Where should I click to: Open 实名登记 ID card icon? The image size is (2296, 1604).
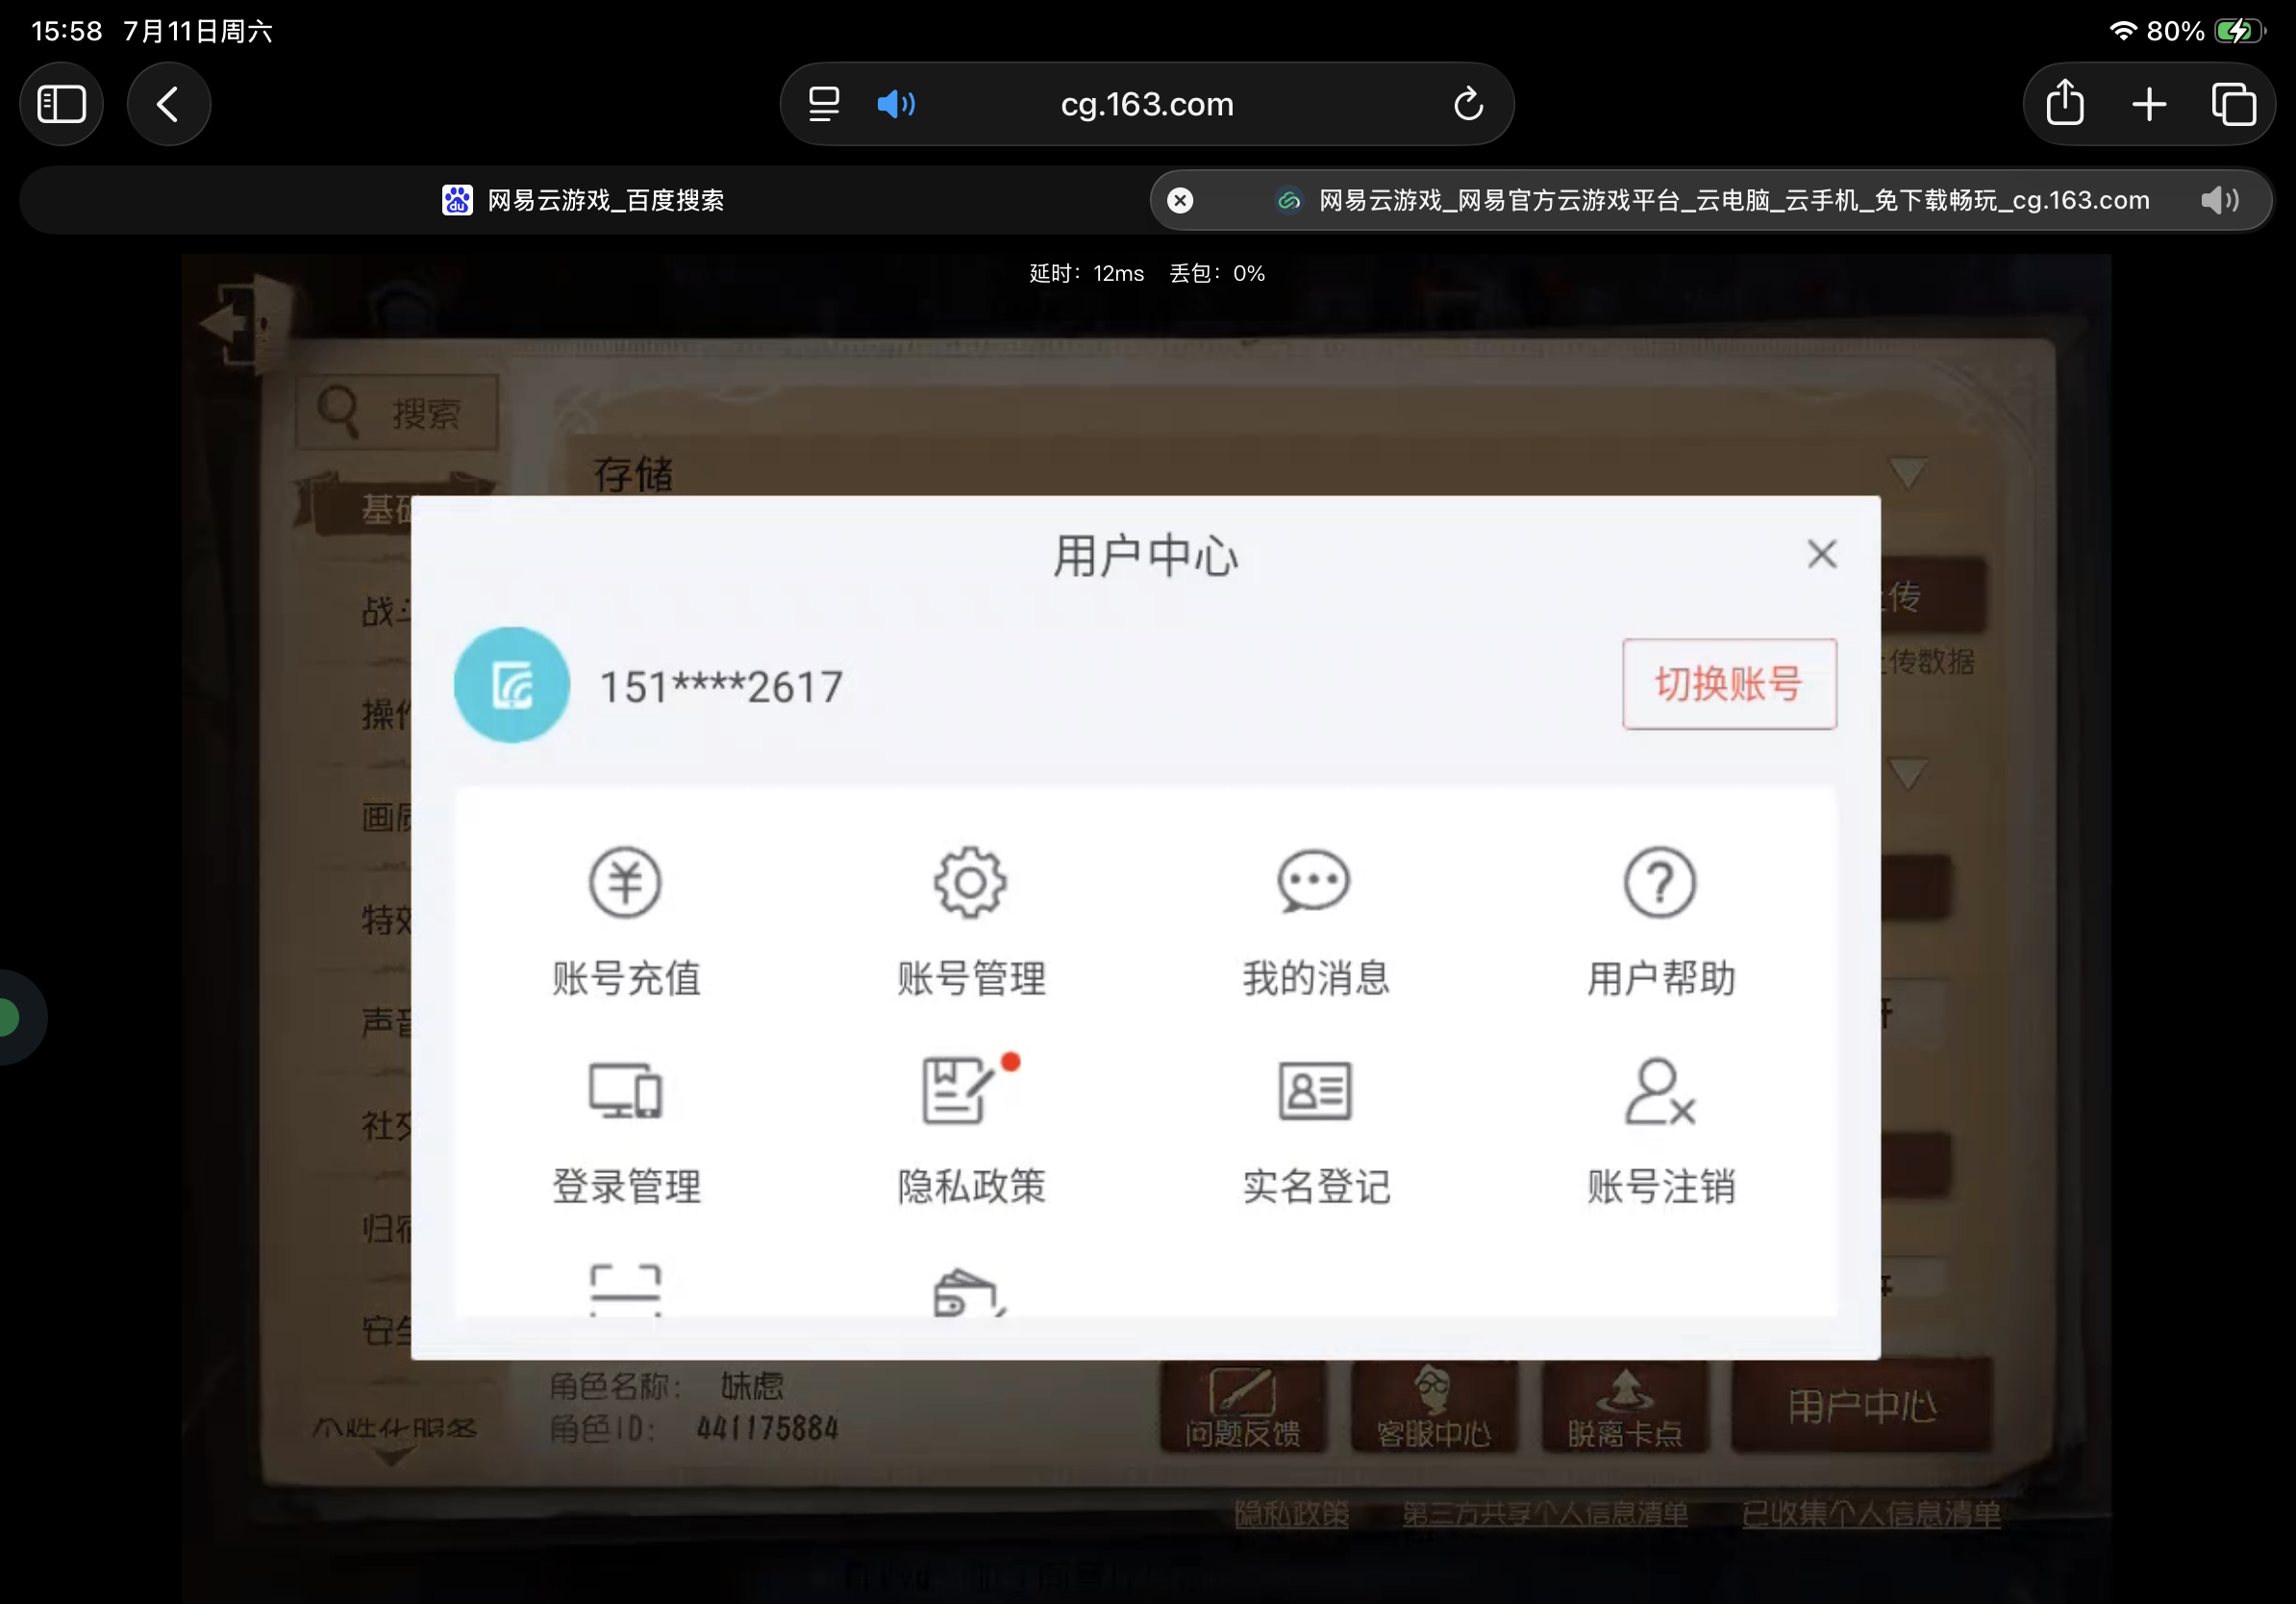[x=1315, y=1090]
